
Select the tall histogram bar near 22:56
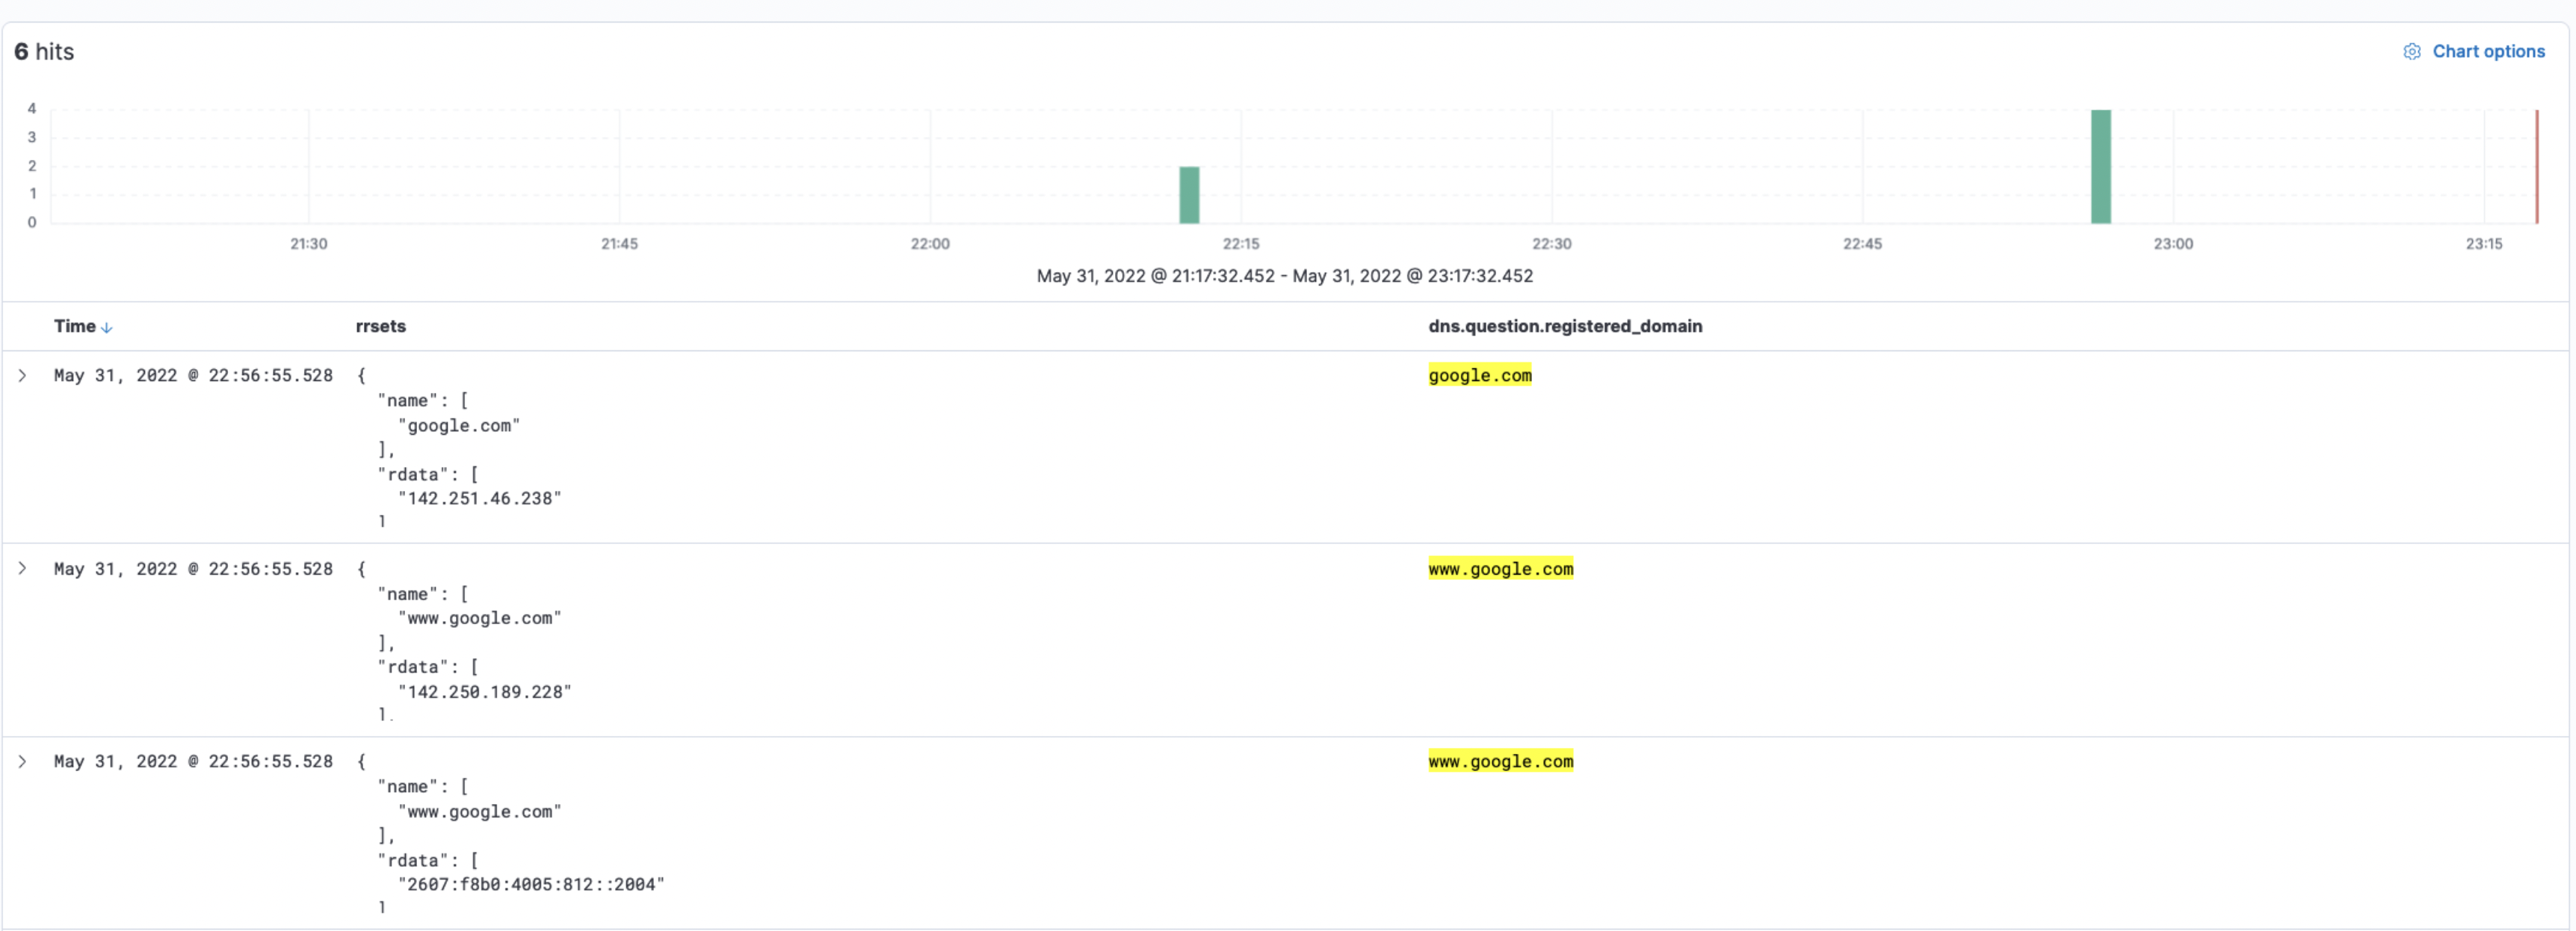[x=2101, y=167]
